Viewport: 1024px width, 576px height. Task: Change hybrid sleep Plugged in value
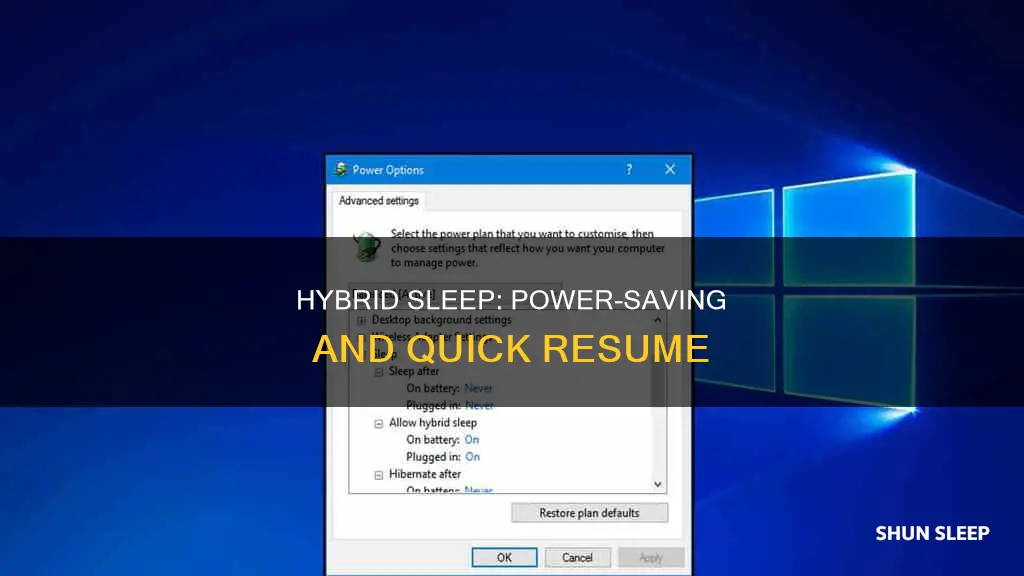pos(472,457)
